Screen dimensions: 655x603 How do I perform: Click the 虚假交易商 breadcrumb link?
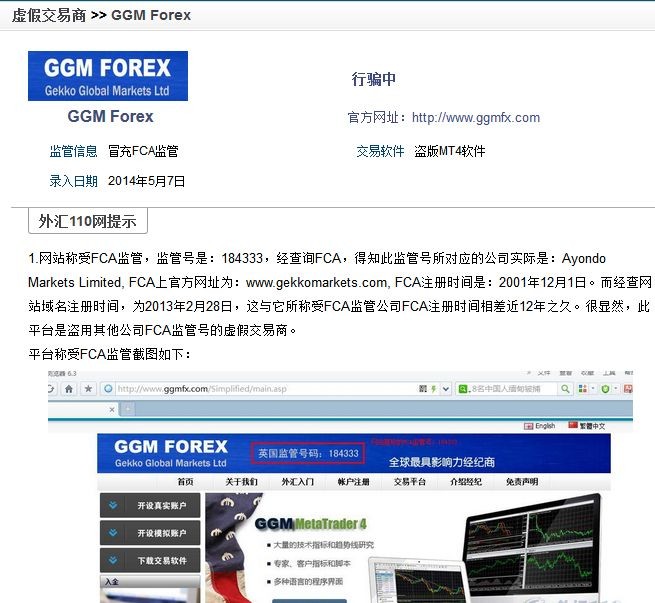49,15
